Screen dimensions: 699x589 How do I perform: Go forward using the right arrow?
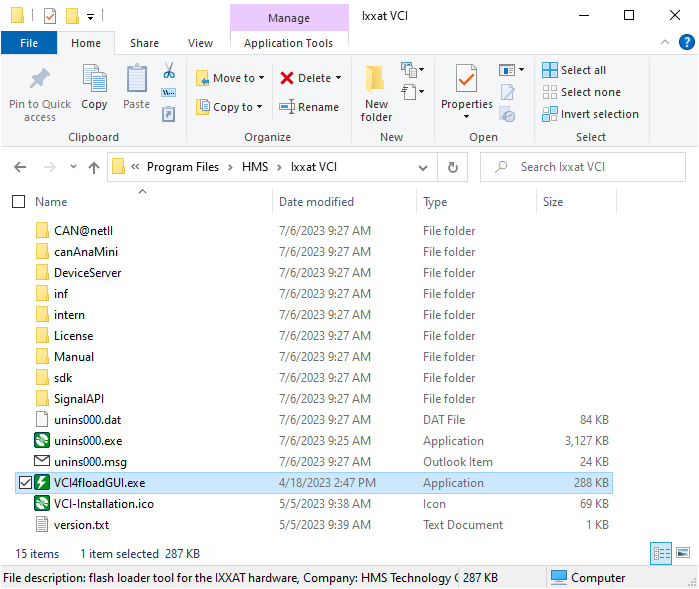(x=49, y=167)
